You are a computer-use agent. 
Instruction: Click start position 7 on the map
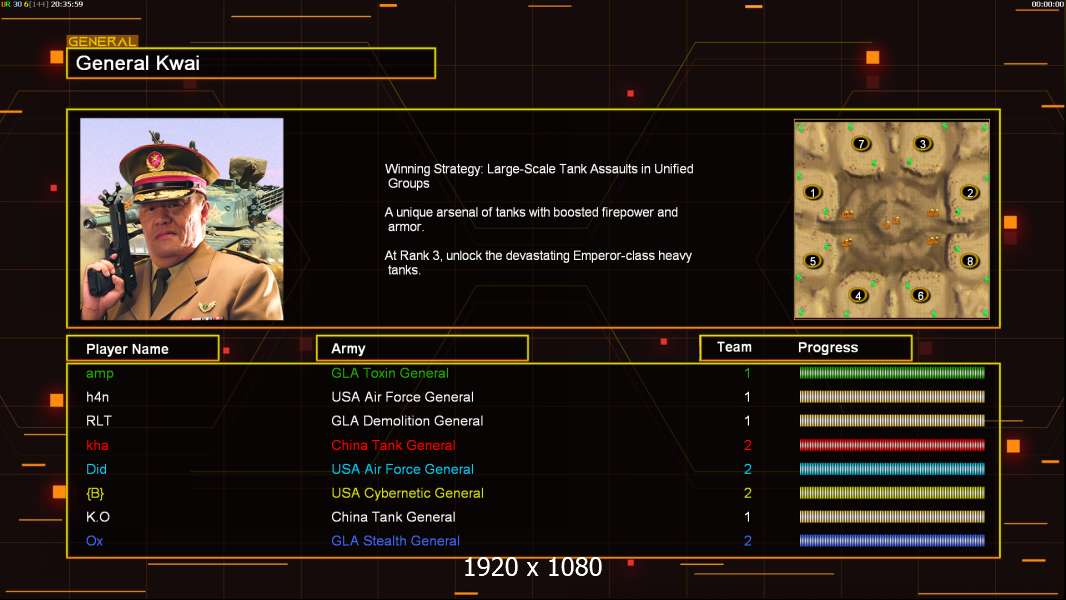pos(861,143)
